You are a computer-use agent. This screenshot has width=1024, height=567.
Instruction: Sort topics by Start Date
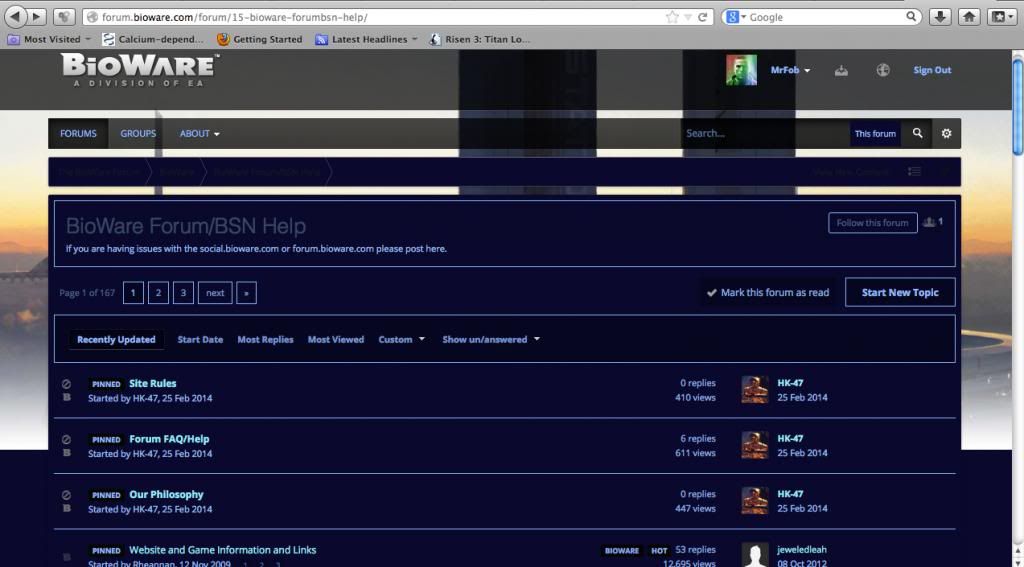[200, 339]
